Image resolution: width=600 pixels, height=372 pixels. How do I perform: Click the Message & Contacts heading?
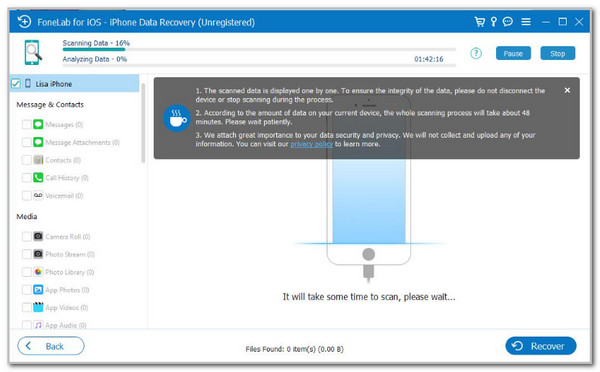click(x=50, y=104)
